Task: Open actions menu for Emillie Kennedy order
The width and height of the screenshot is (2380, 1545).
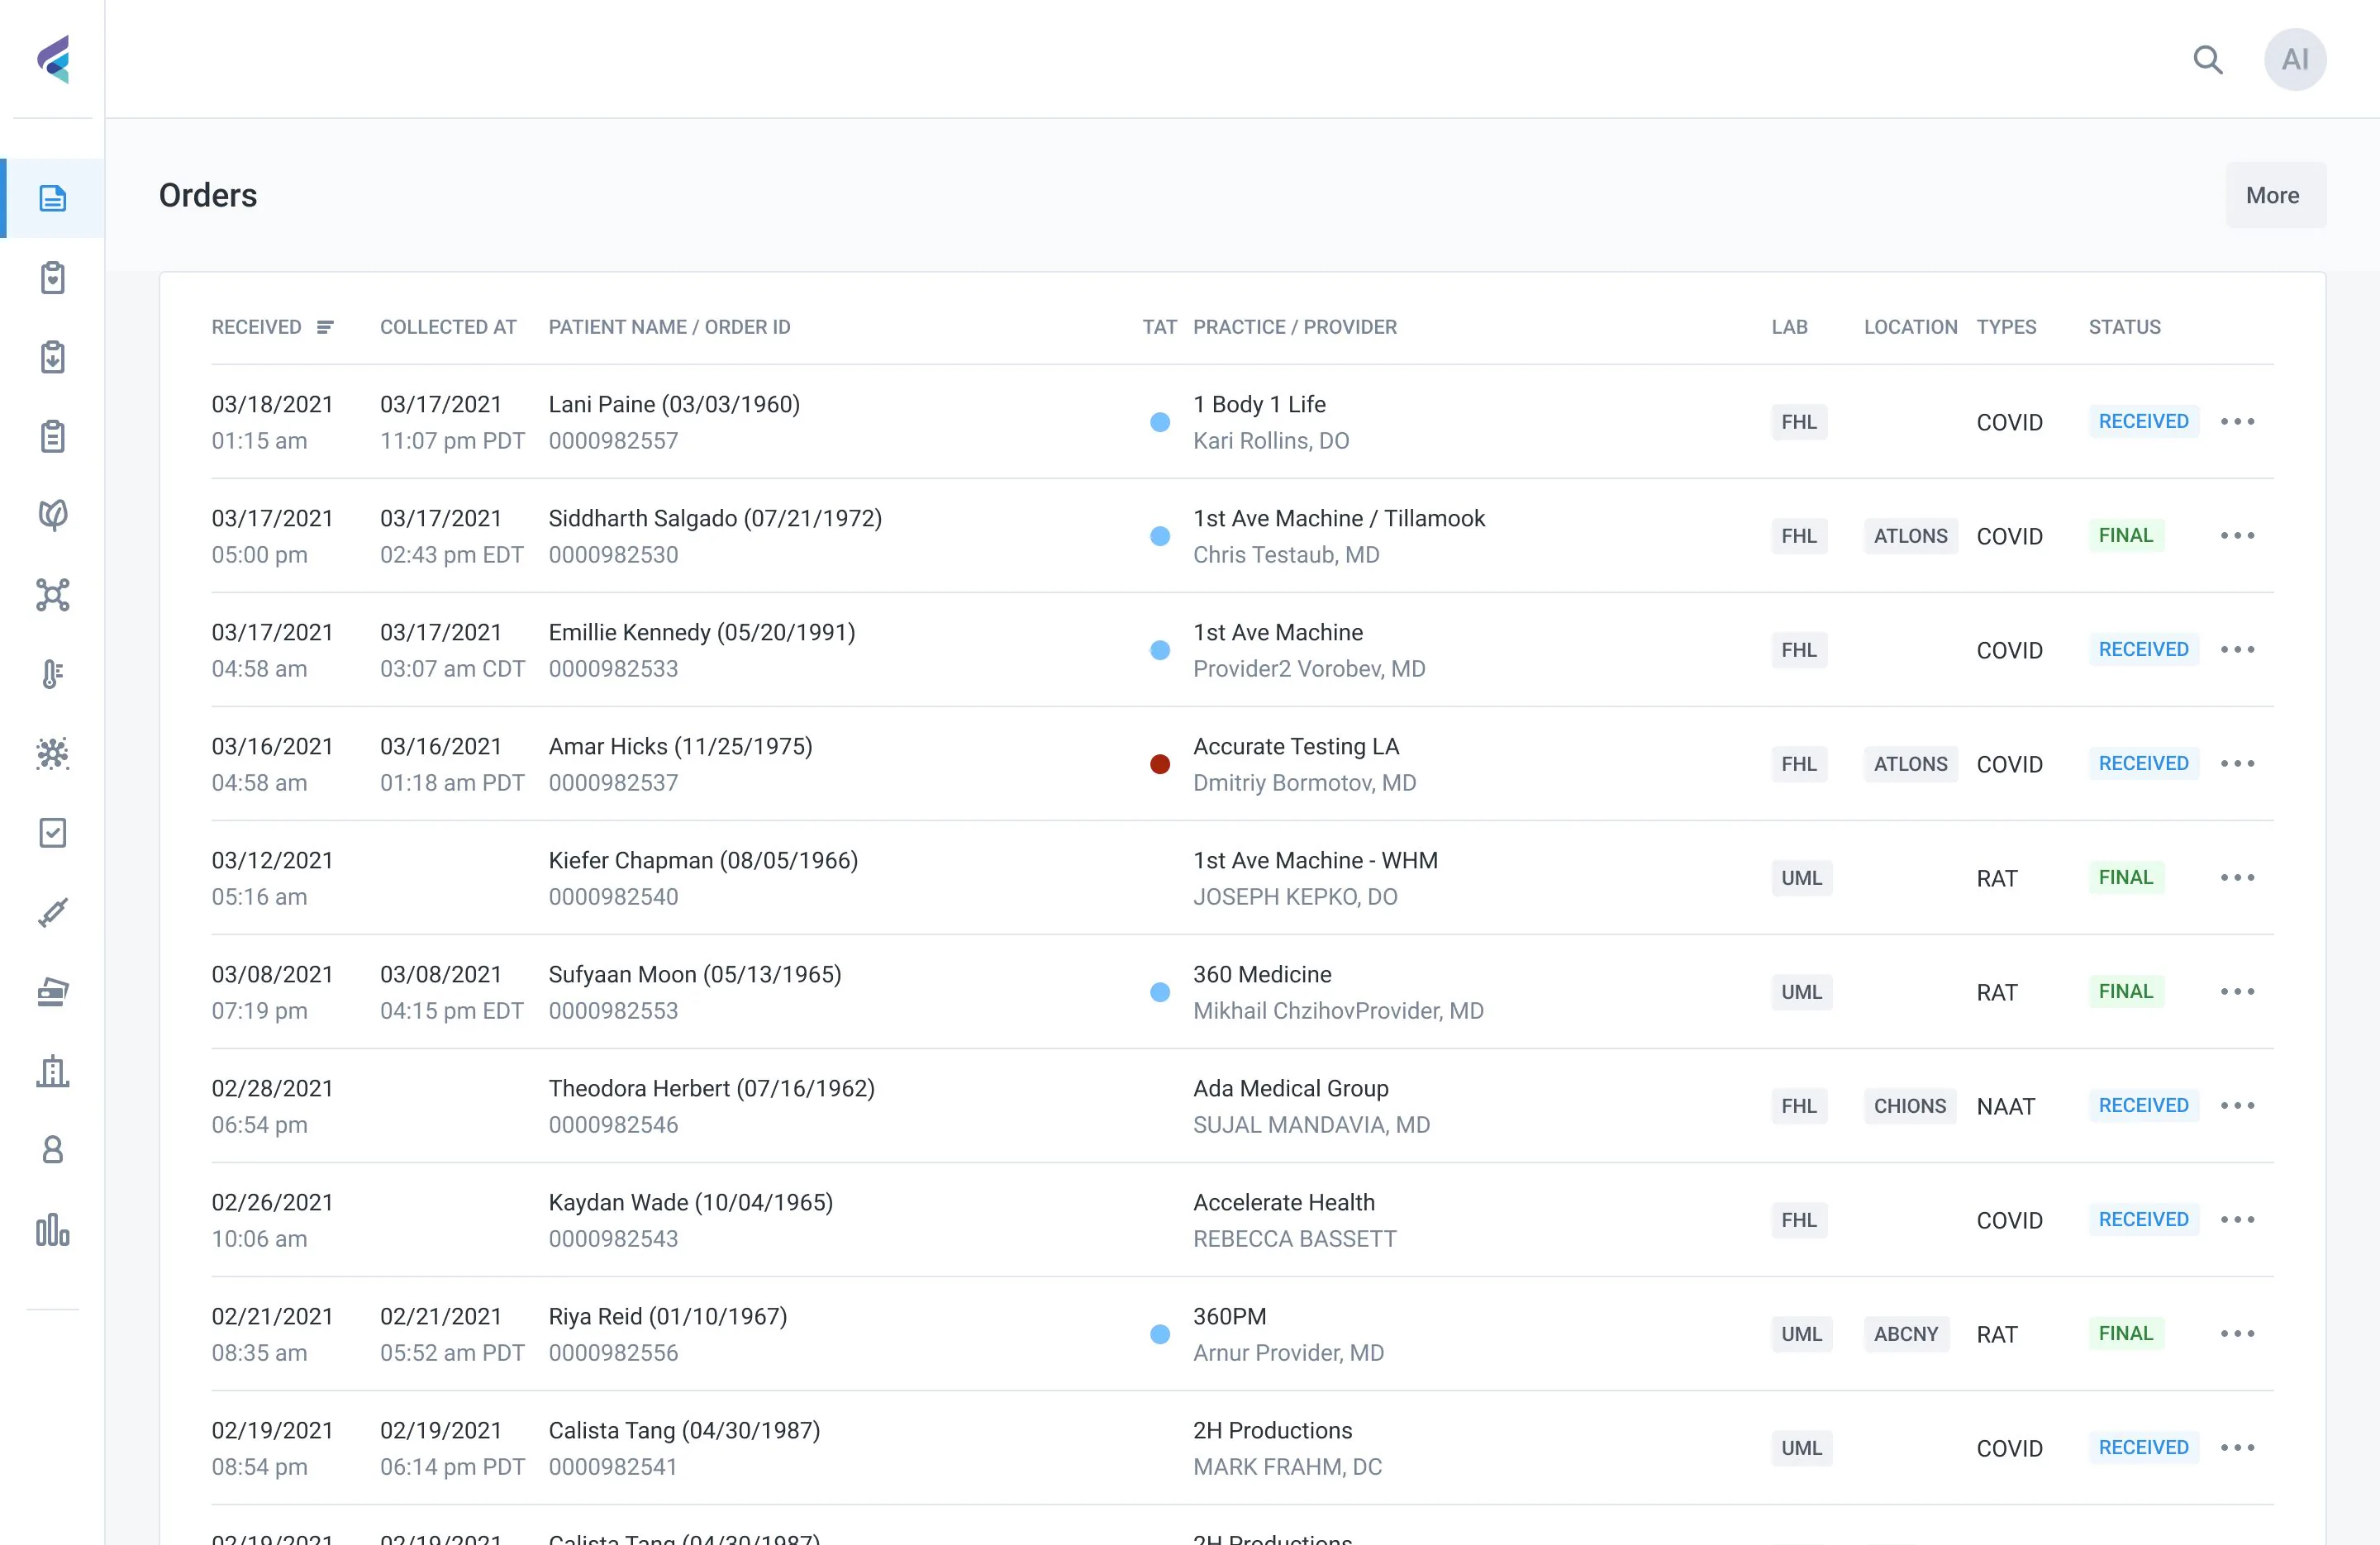Action: [x=2238, y=650]
